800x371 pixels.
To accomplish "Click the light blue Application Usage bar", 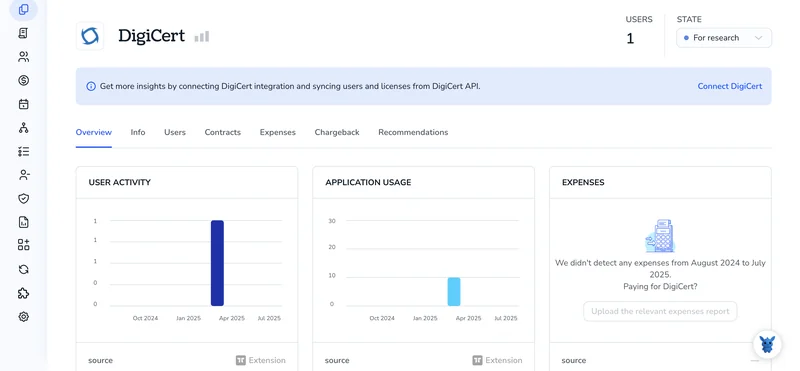I will point(454,292).
